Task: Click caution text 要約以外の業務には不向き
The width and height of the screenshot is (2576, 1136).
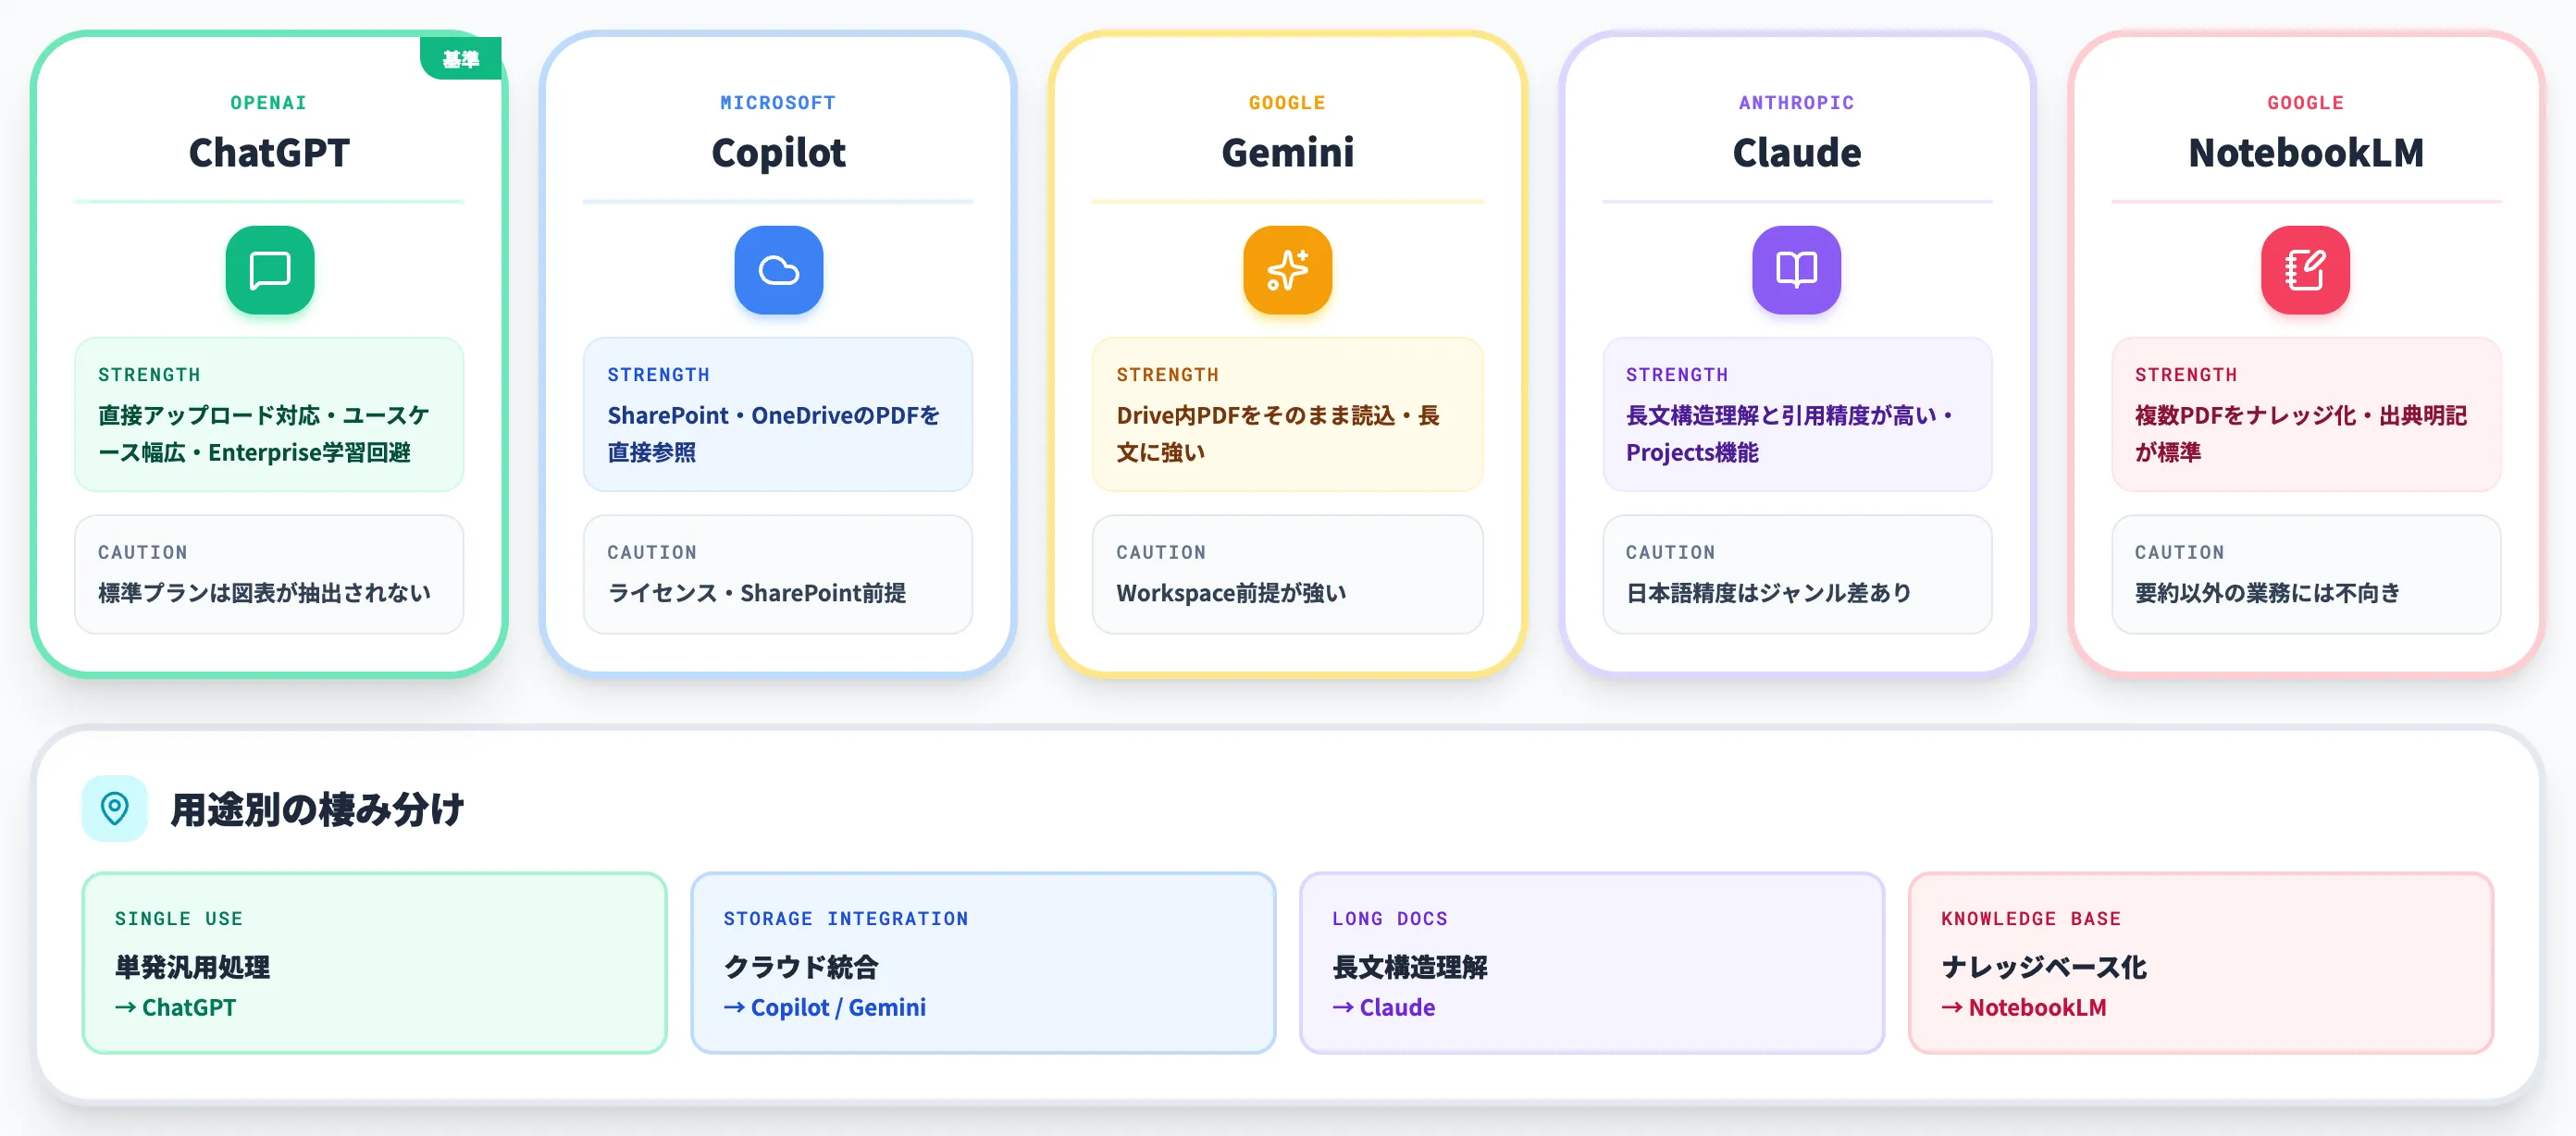Action: [2267, 593]
